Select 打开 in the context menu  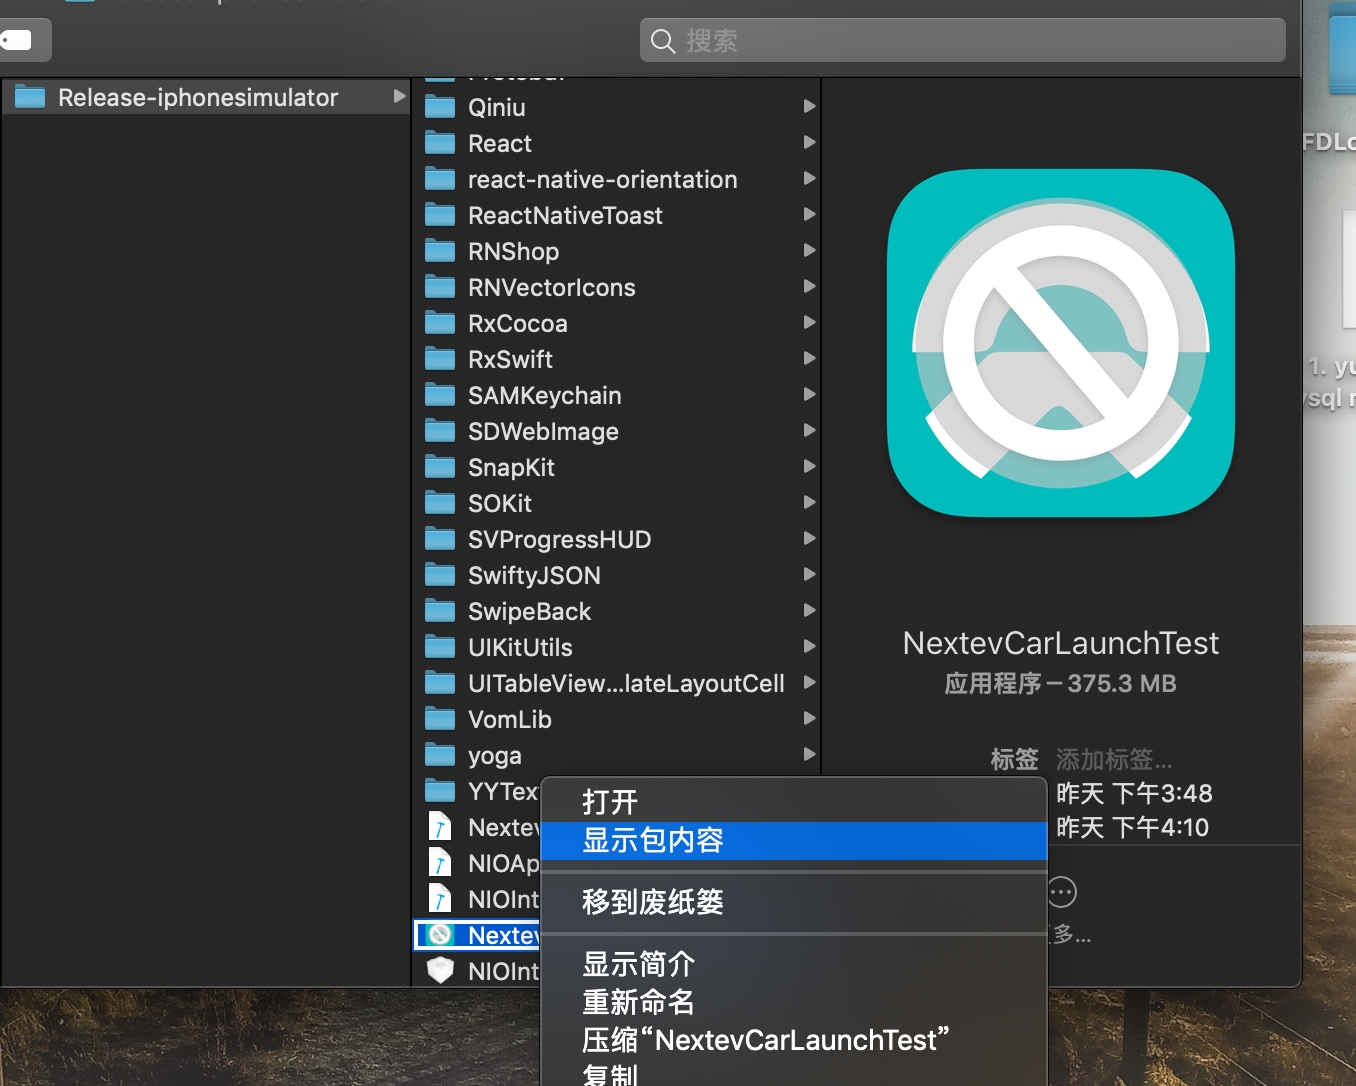pyautogui.click(x=610, y=802)
